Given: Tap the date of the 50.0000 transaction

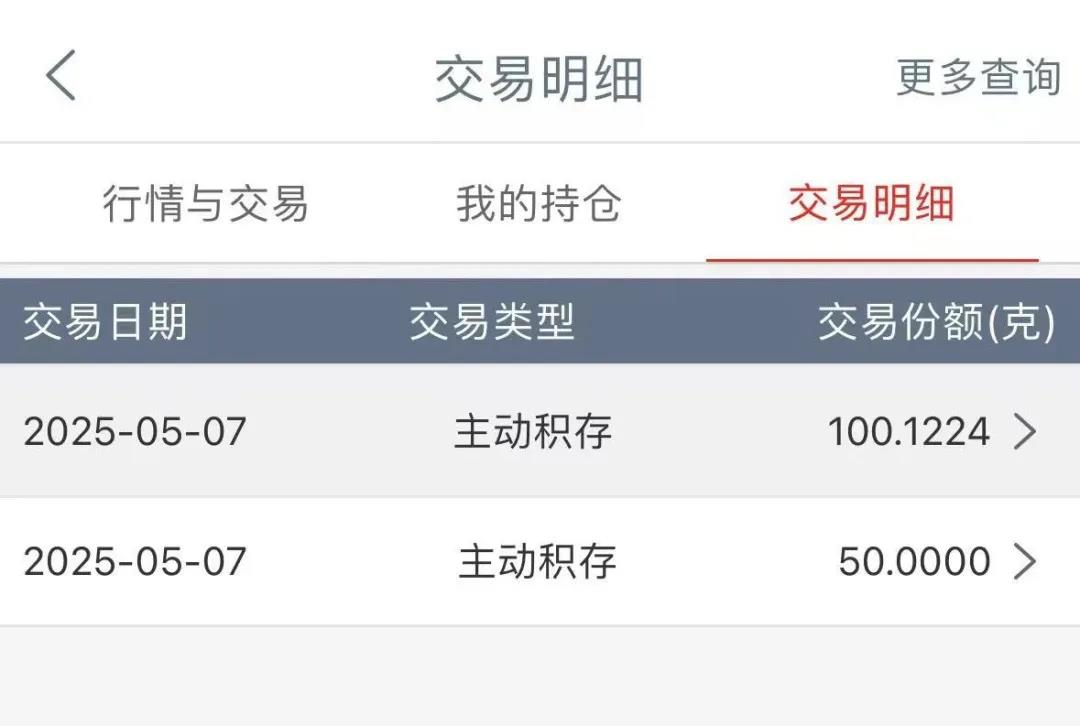Looking at the screenshot, I should 135,561.
